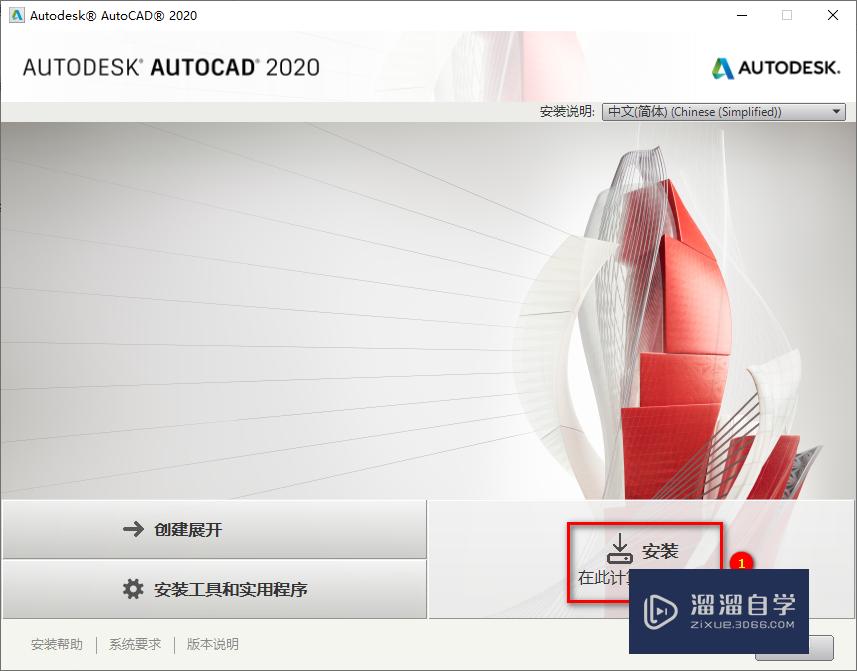This screenshot has width=857, height=671.
Task: Open the 系统要求 link
Action: point(135,644)
